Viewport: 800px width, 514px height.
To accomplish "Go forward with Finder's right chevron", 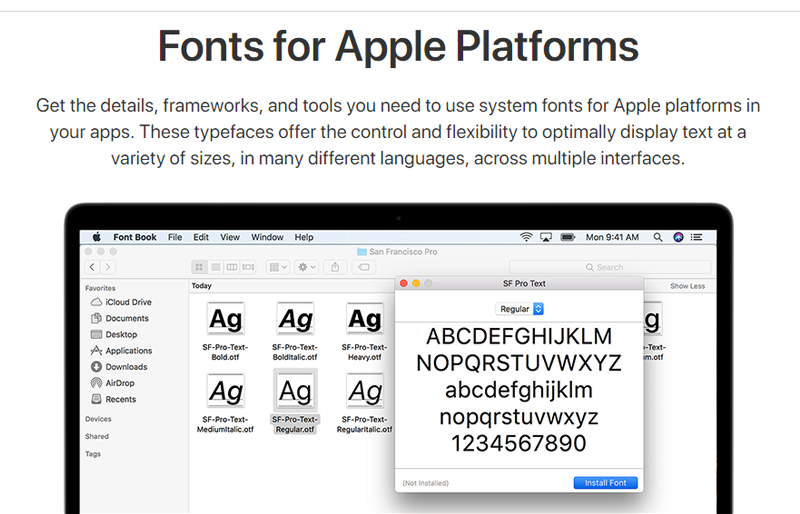I will (108, 266).
